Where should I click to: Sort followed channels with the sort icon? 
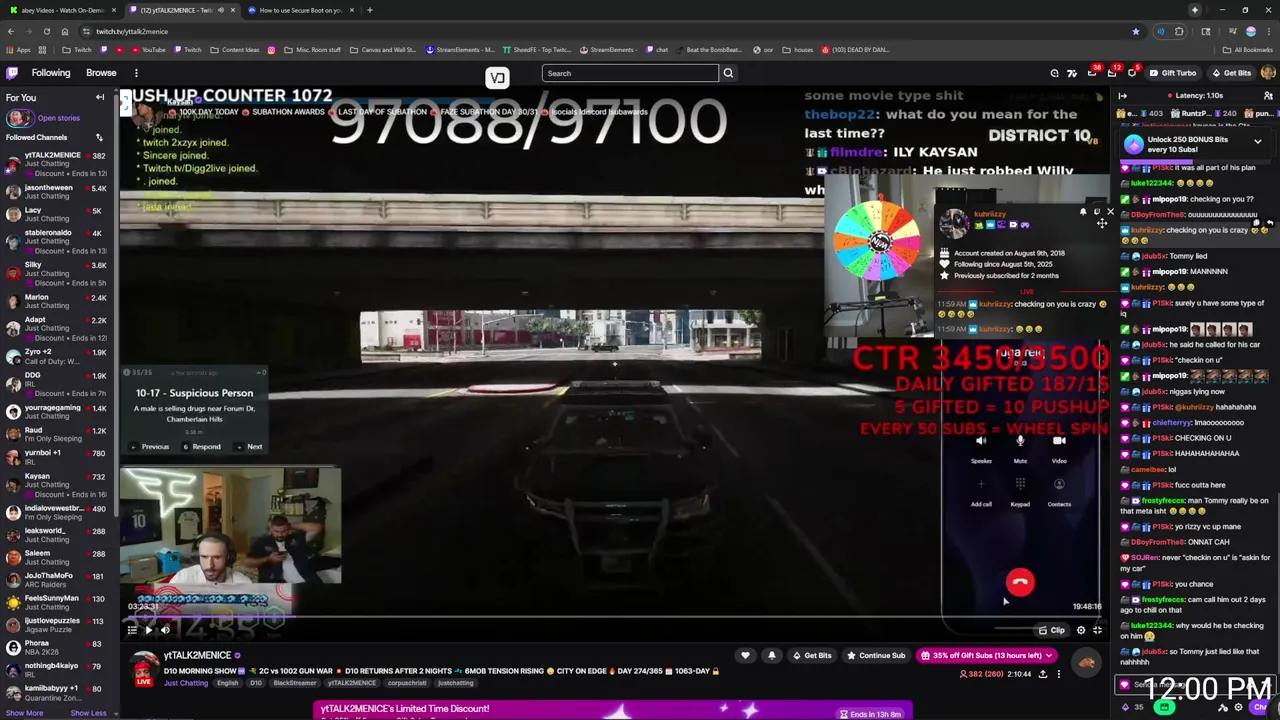(99, 137)
